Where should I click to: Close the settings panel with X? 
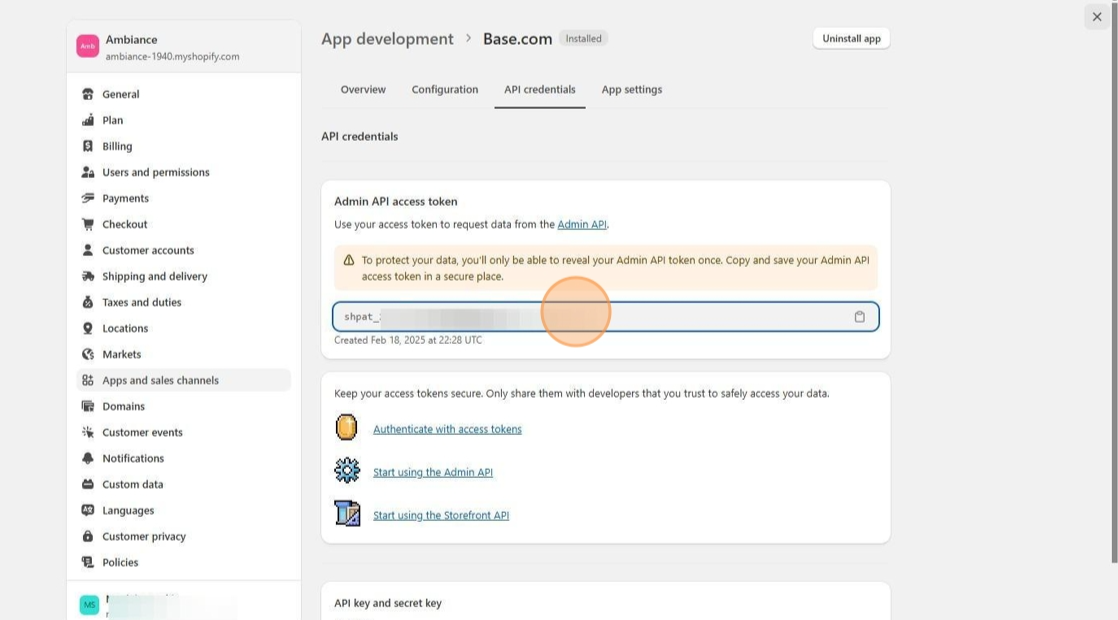point(1097,17)
